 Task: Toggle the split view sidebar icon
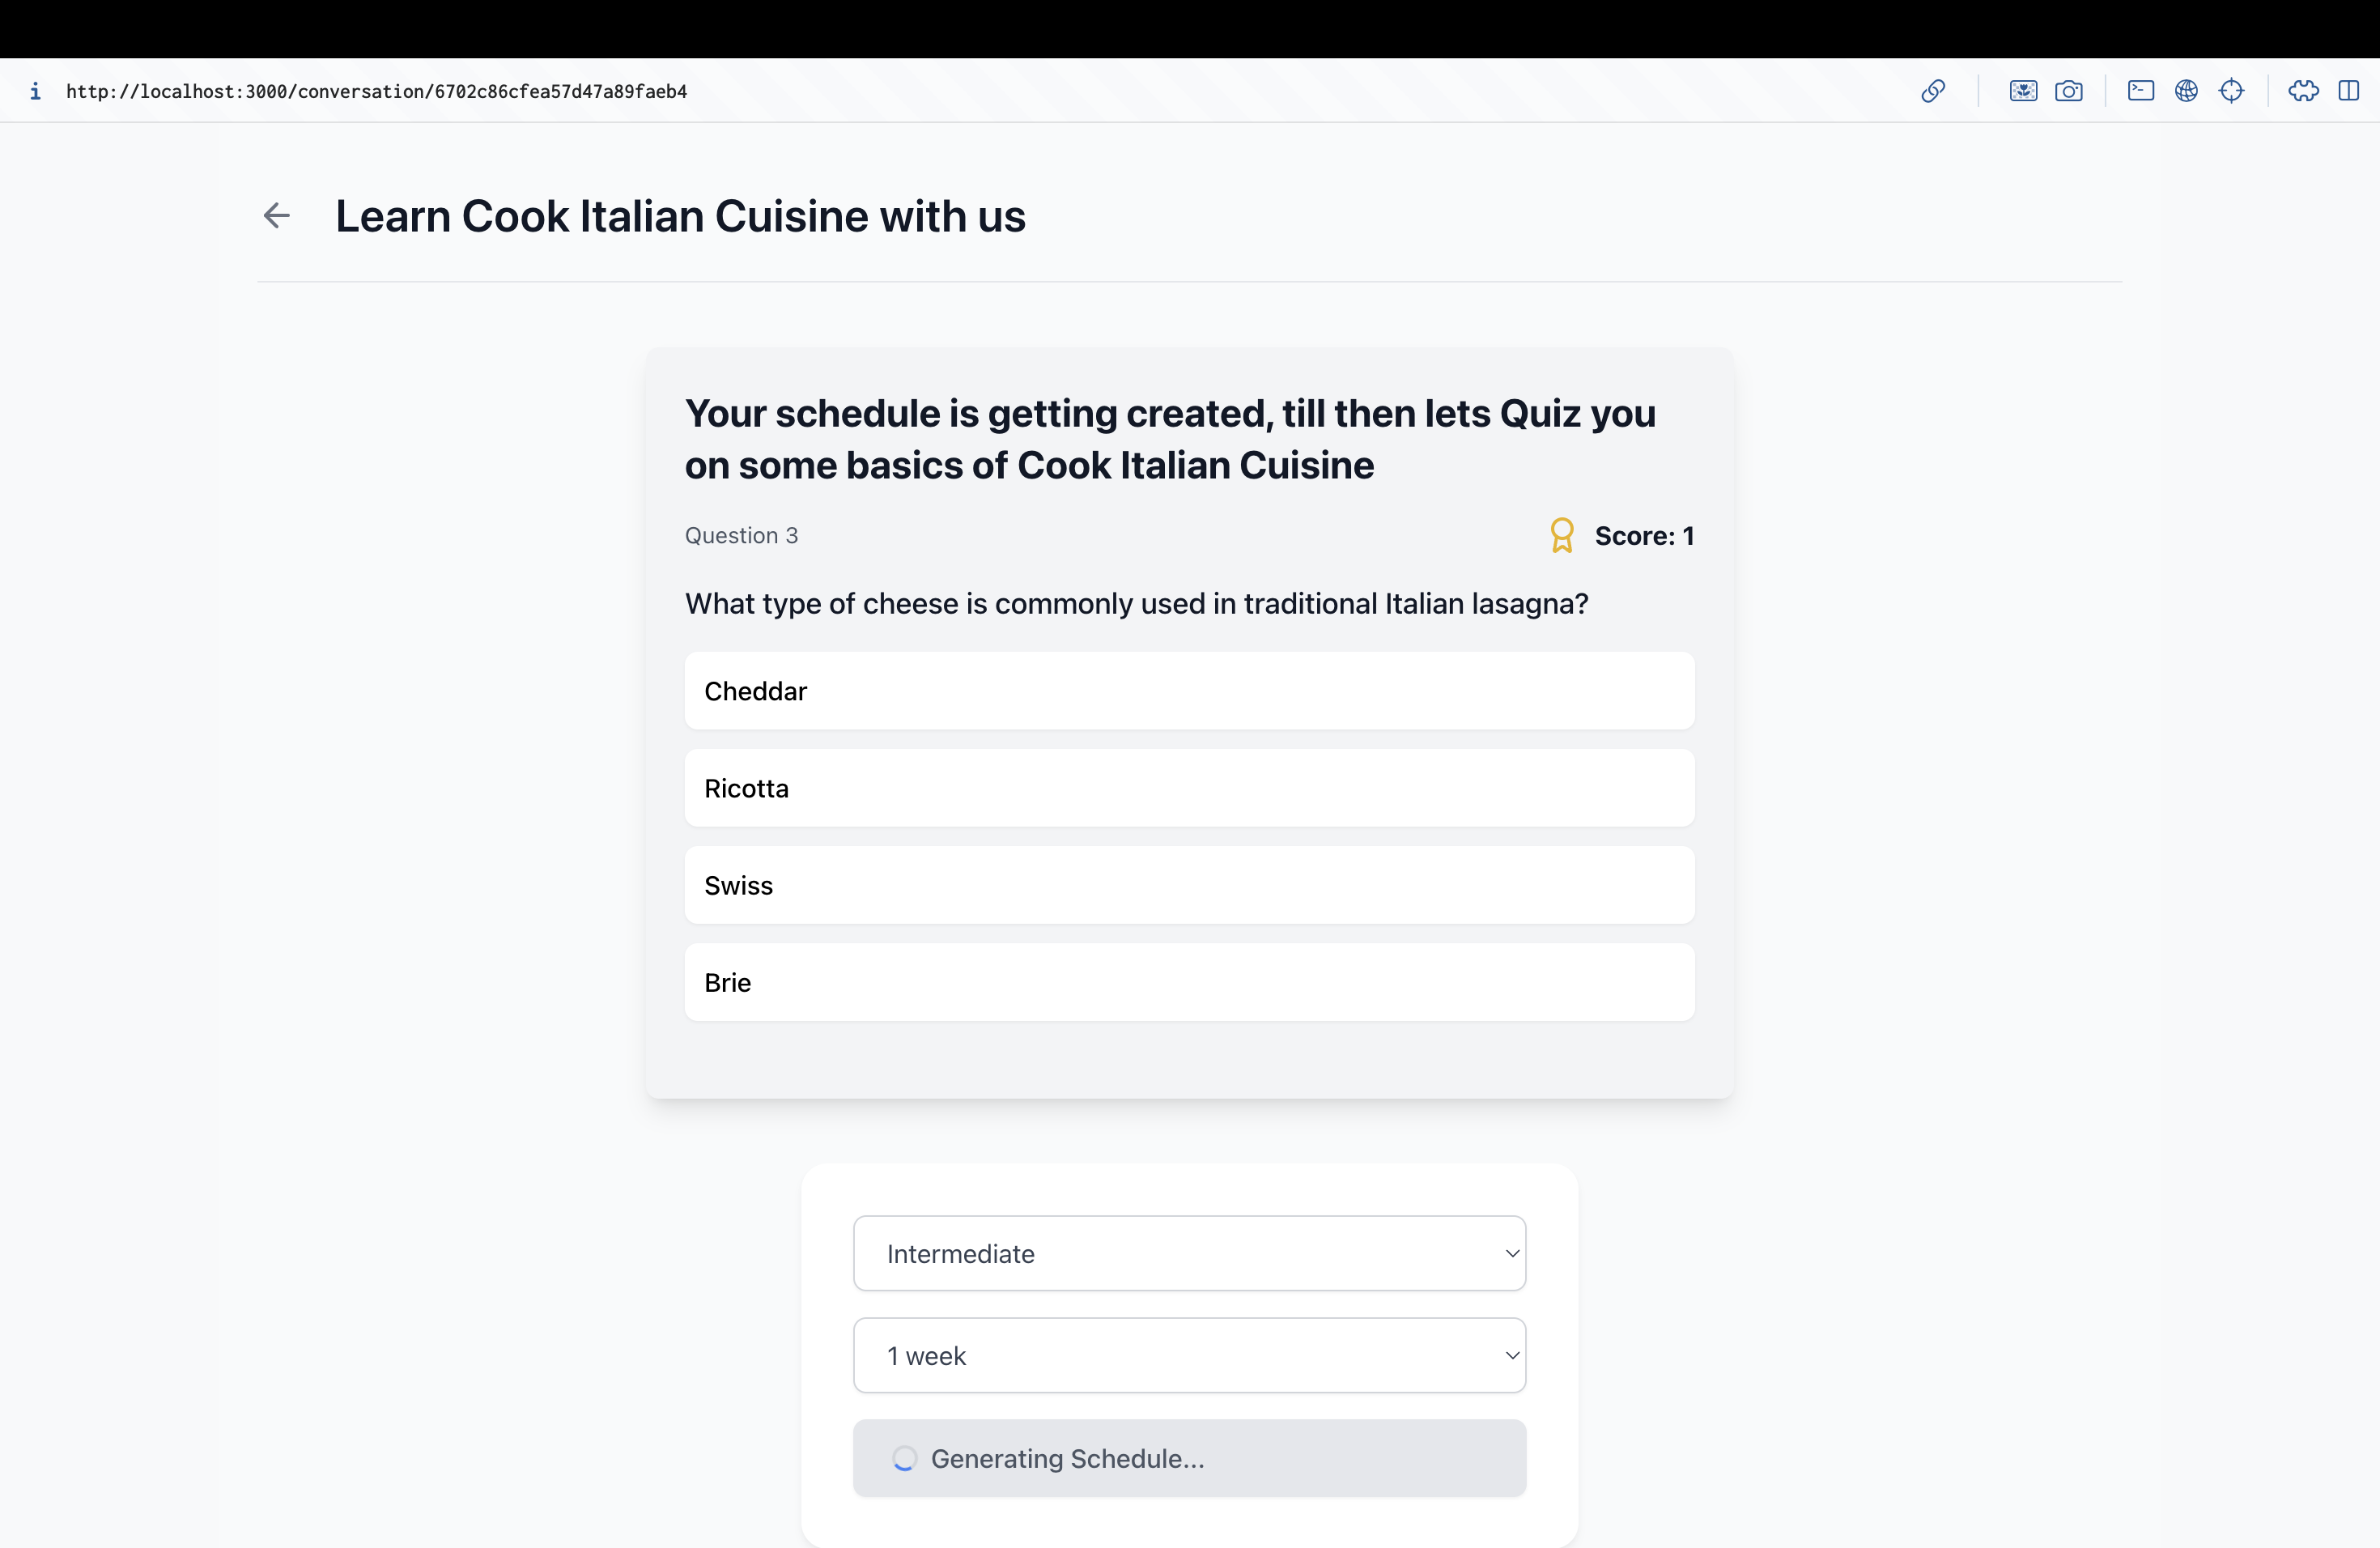(2349, 91)
